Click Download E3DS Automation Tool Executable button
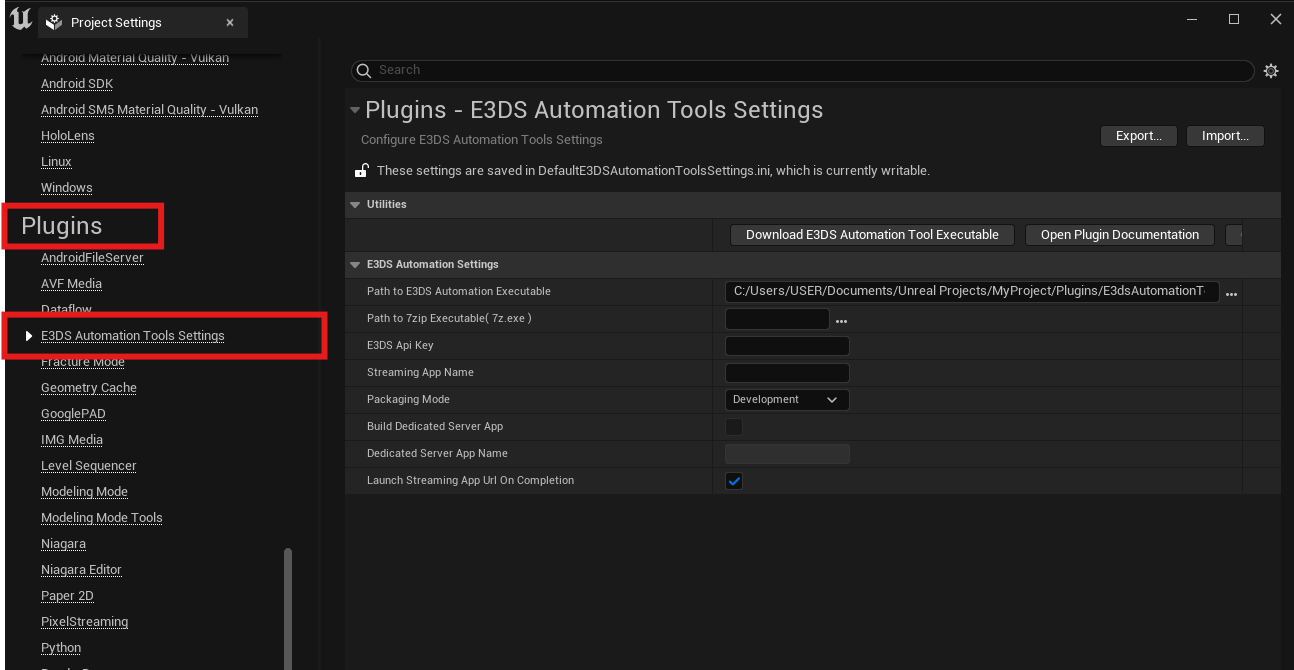The width and height of the screenshot is (1294, 670). (872, 235)
